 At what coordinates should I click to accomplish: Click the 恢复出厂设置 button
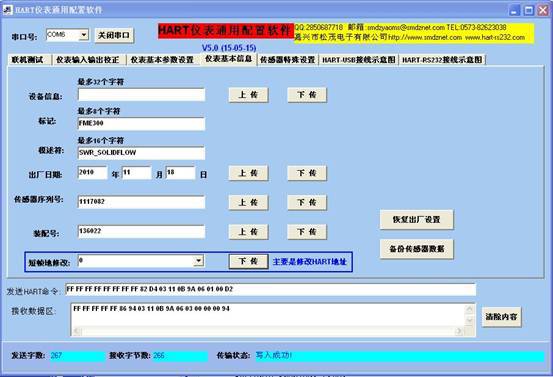[x=417, y=220]
